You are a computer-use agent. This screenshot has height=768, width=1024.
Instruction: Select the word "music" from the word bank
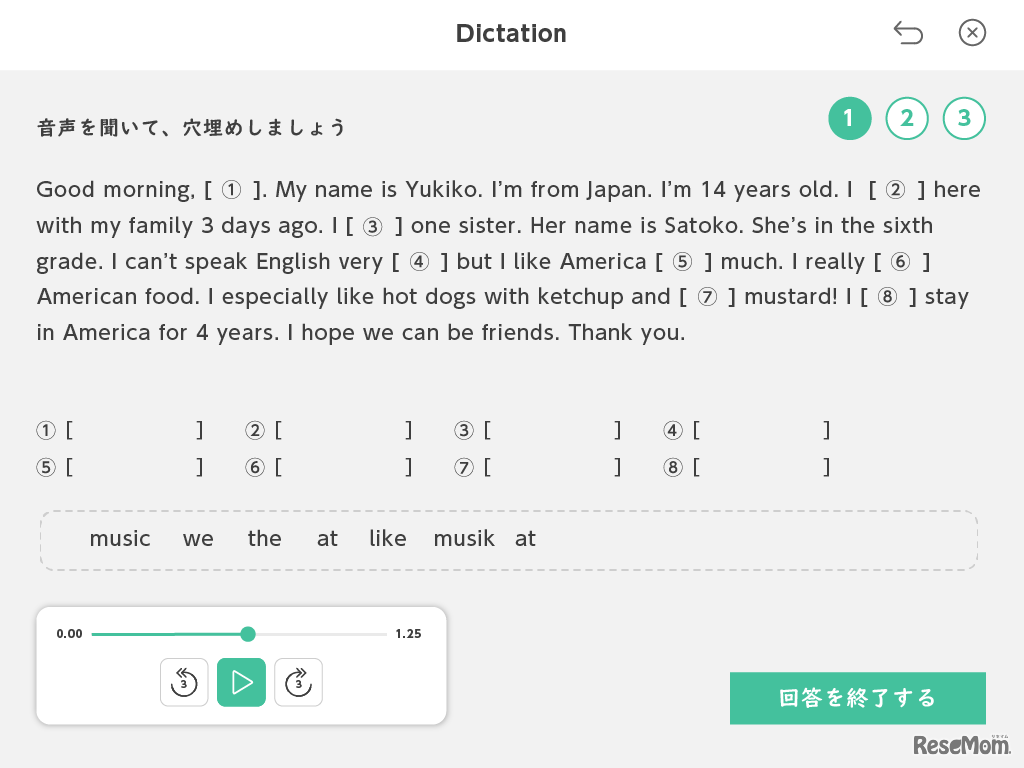pyautogui.click(x=120, y=538)
